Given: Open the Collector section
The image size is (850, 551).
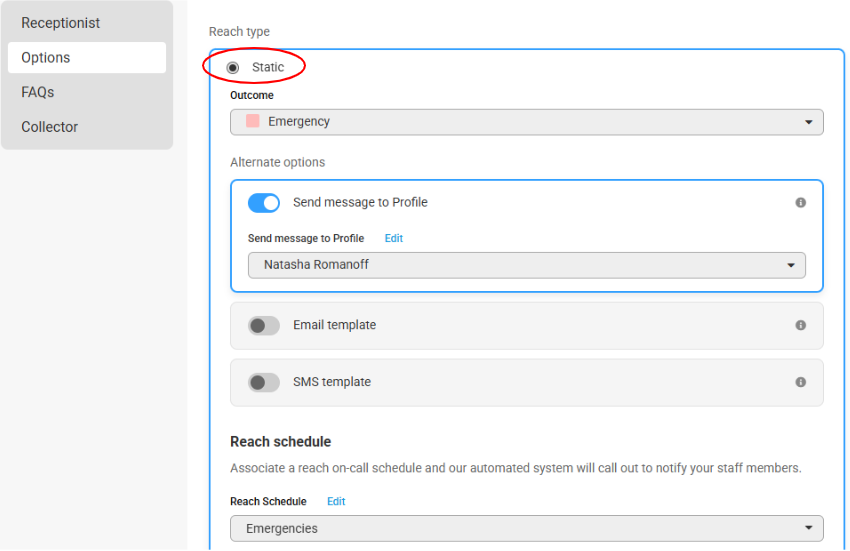Looking at the screenshot, I should click(87, 127).
